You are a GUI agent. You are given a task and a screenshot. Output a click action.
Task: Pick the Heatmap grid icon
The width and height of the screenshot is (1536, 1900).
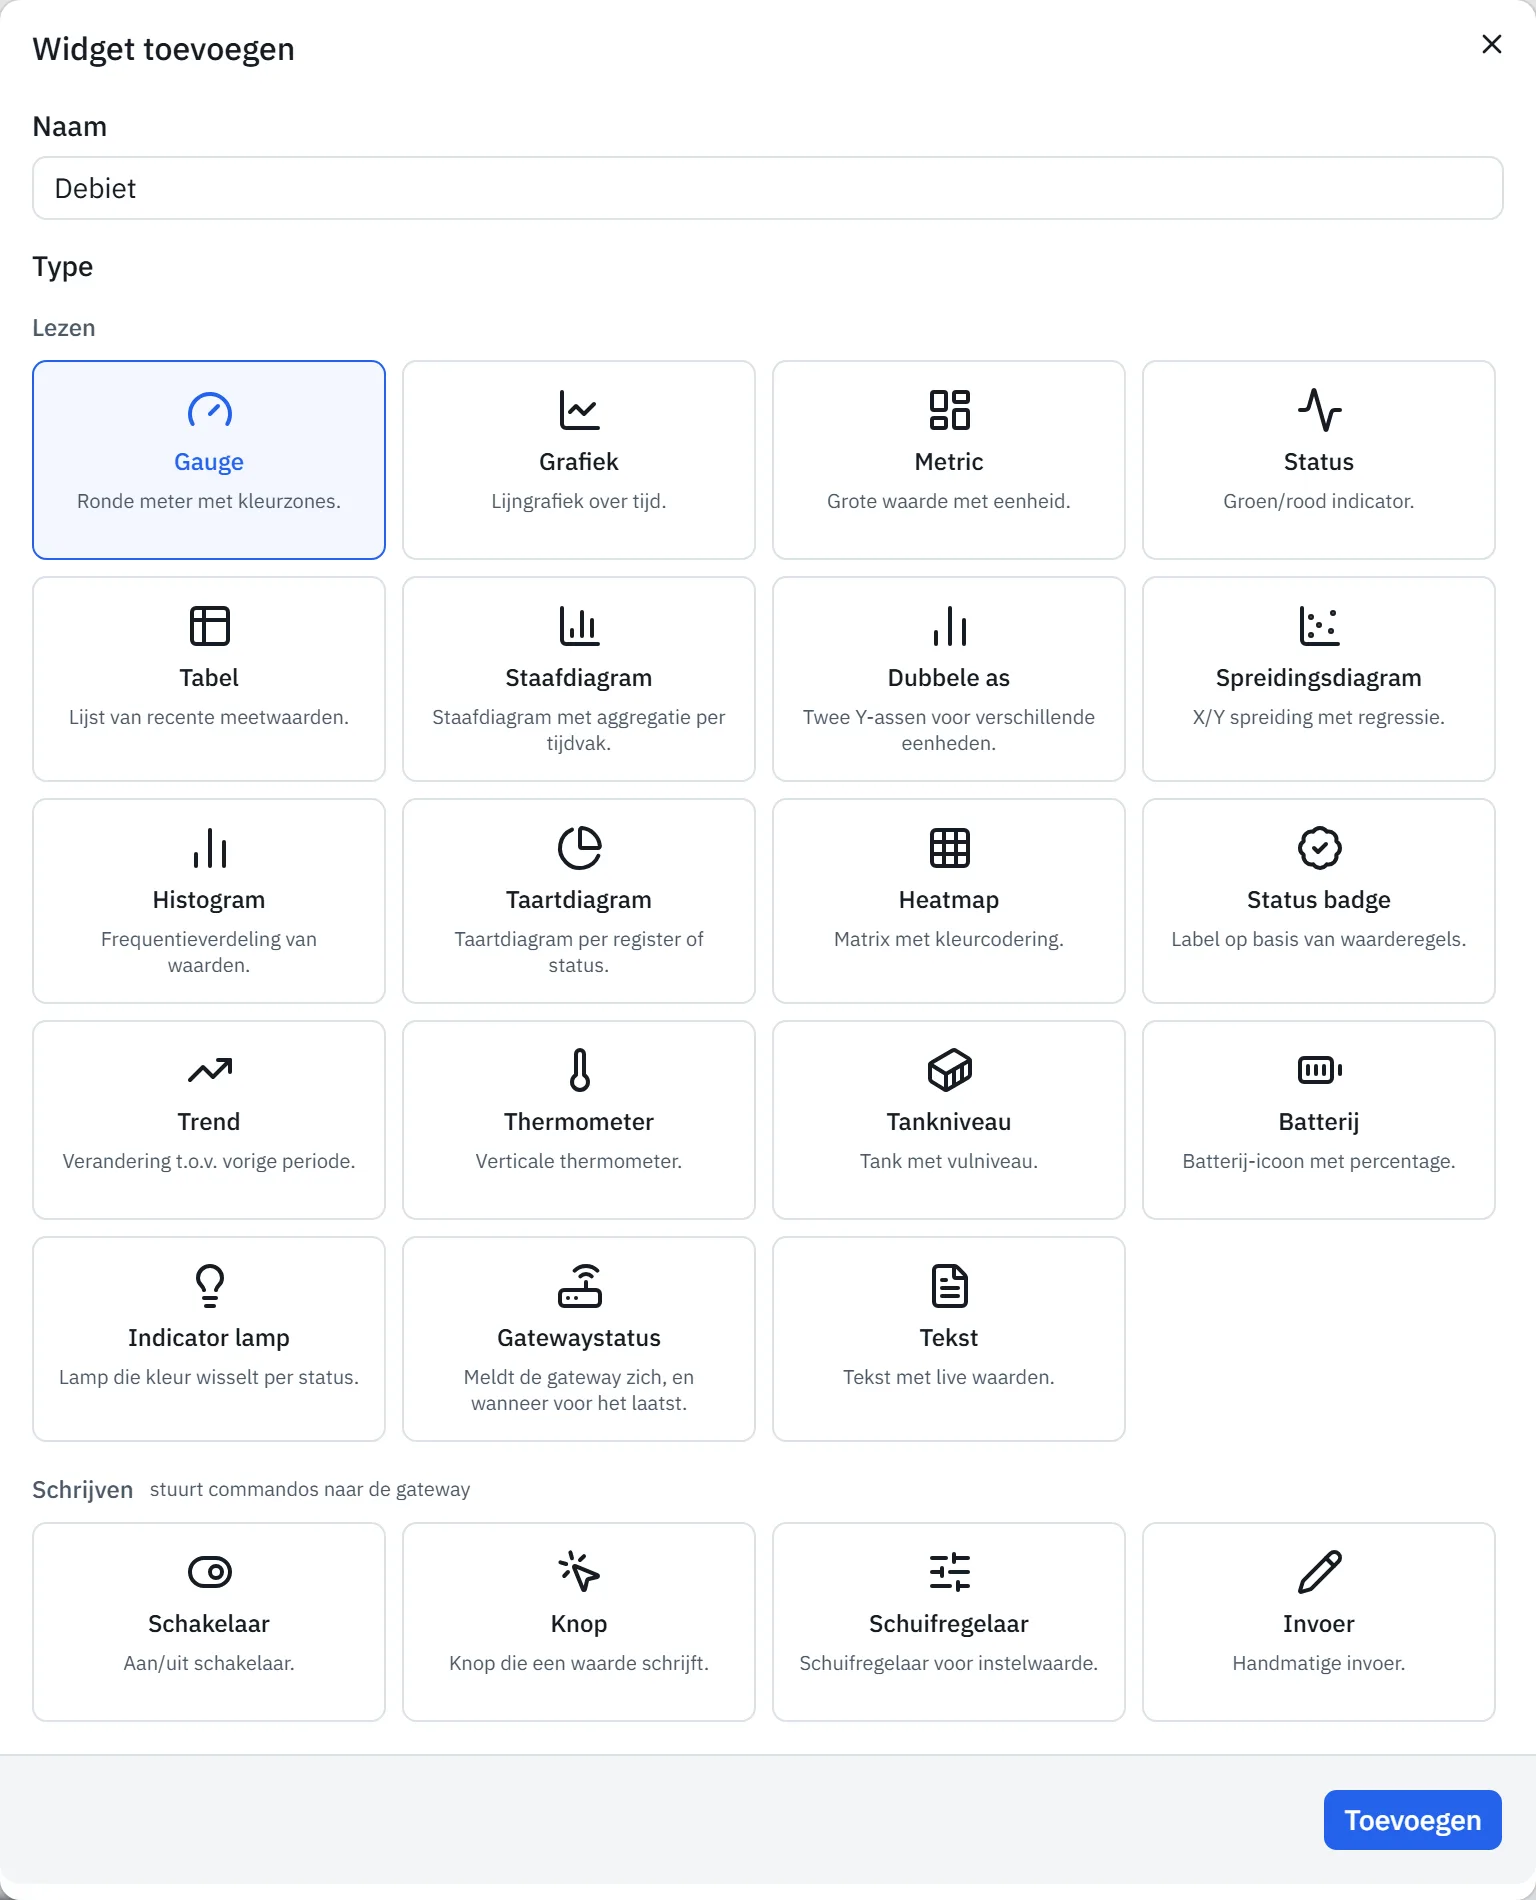(949, 848)
